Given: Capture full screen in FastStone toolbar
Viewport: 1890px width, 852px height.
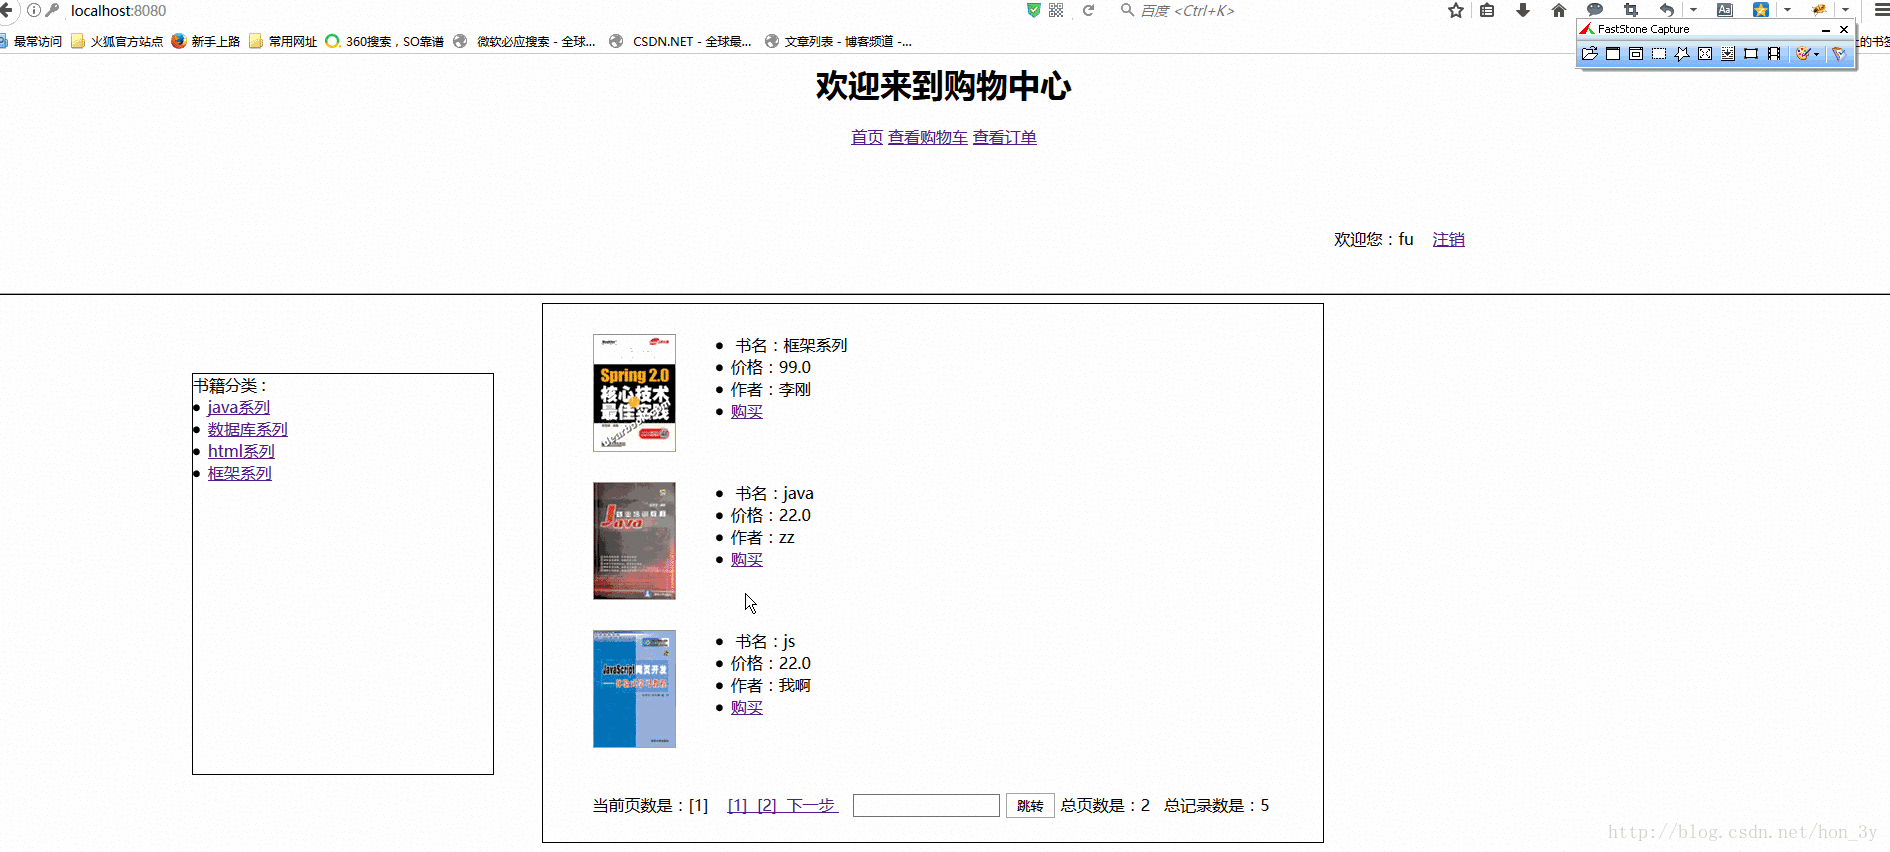Looking at the screenshot, I should click(1705, 54).
